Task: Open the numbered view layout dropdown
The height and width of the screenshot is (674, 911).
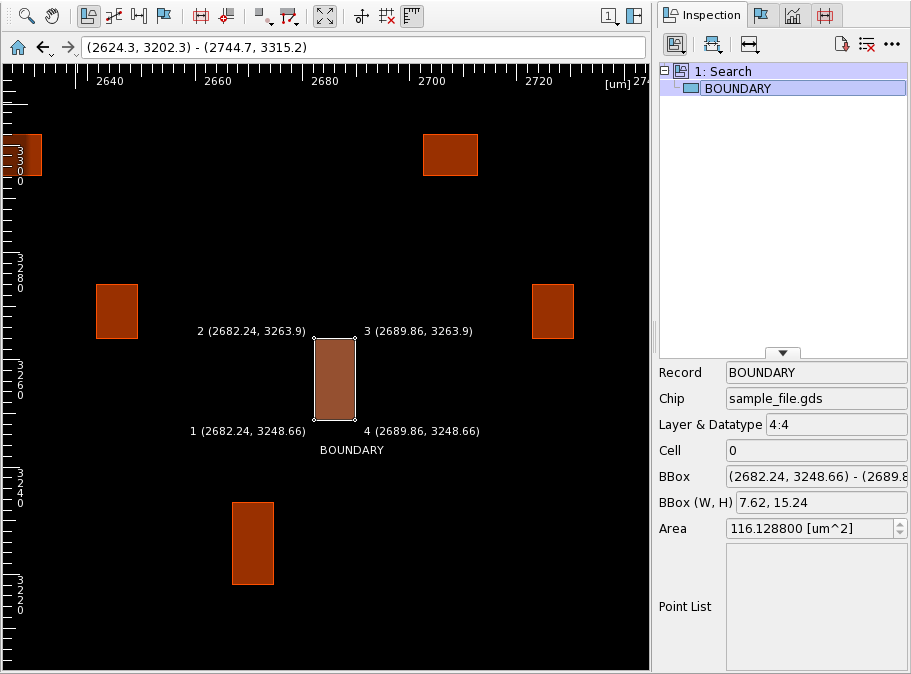Action: pos(609,16)
